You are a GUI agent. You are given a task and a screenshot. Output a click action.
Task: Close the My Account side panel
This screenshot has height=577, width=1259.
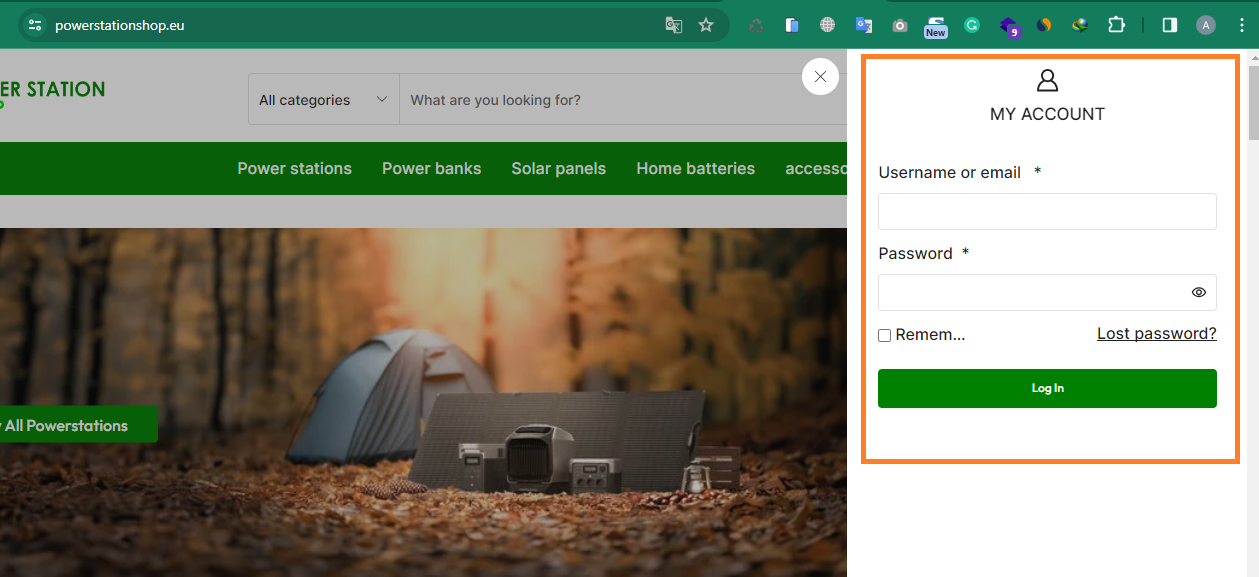tap(820, 76)
